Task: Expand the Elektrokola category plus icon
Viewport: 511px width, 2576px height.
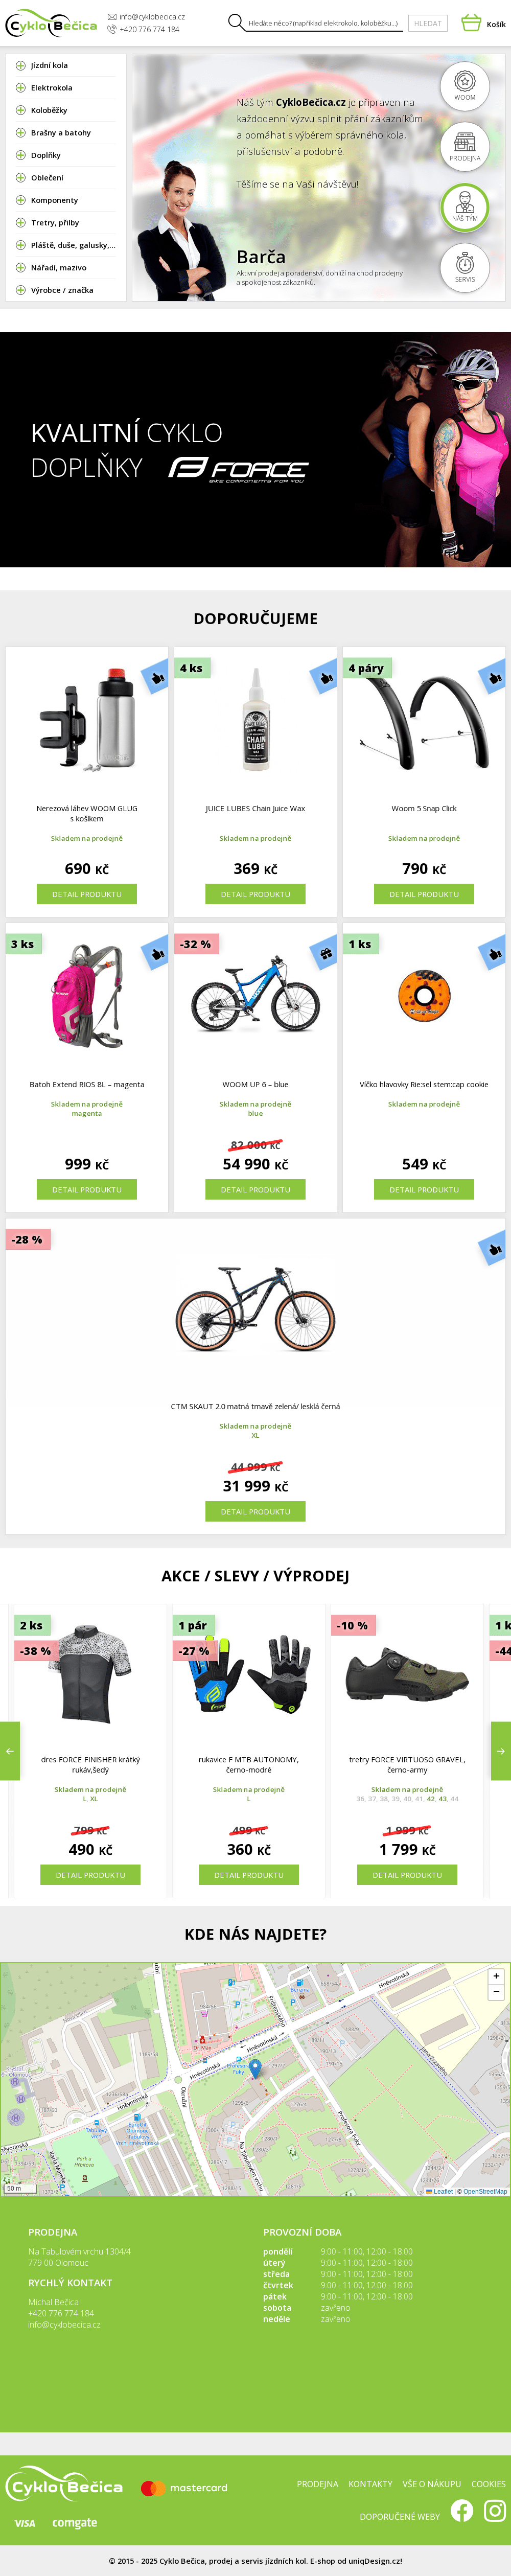Action: (x=20, y=88)
